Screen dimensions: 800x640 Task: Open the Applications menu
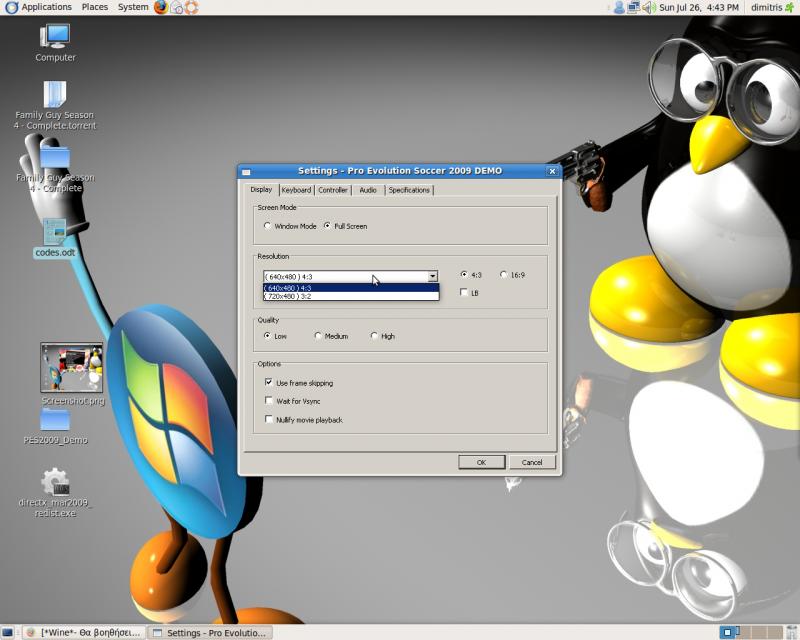(39, 7)
